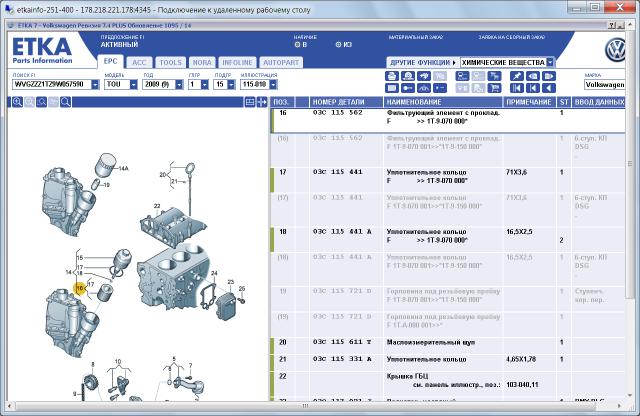Viewport: 640px width, 416px height.
Task: Click the pushpin icon in the toolbar
Action: tap(516, 76)
